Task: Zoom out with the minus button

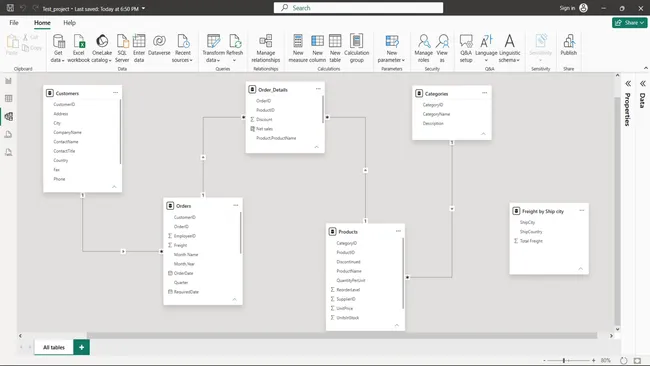Action: [x=545, y=361]
